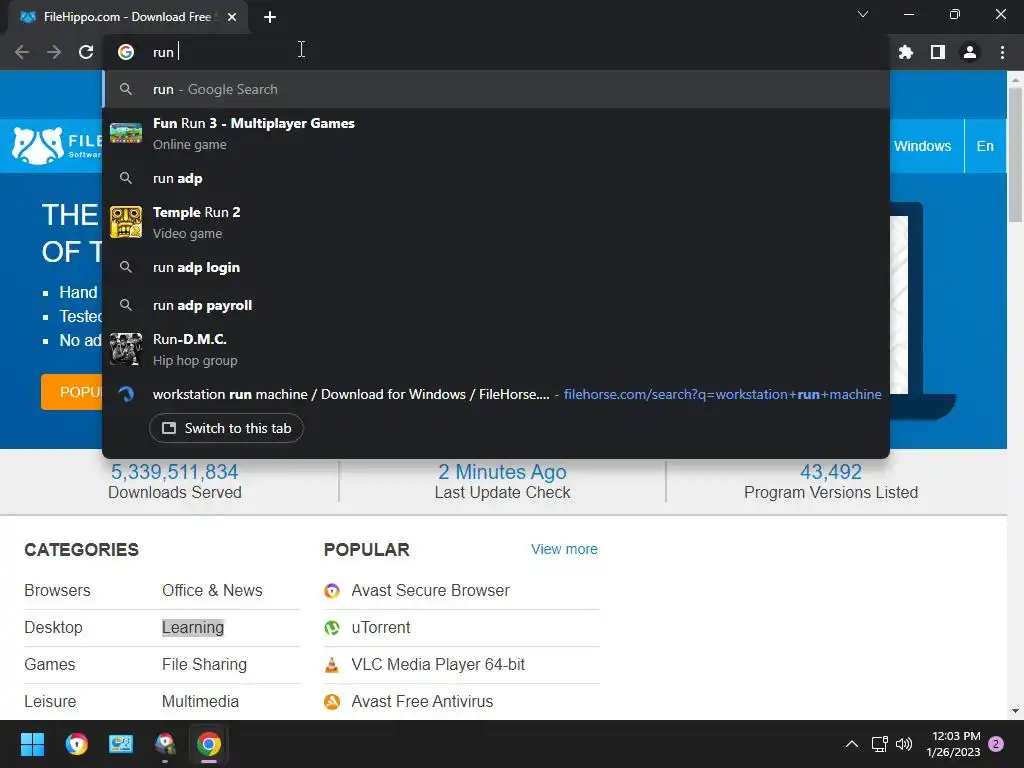Open the Windows platform selector

point(922,146)
